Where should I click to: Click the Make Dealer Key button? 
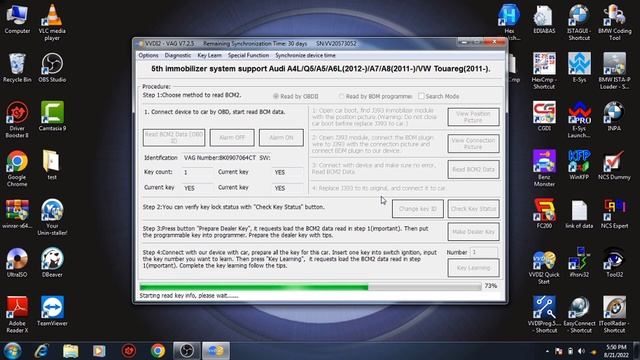tap(473, 232)
